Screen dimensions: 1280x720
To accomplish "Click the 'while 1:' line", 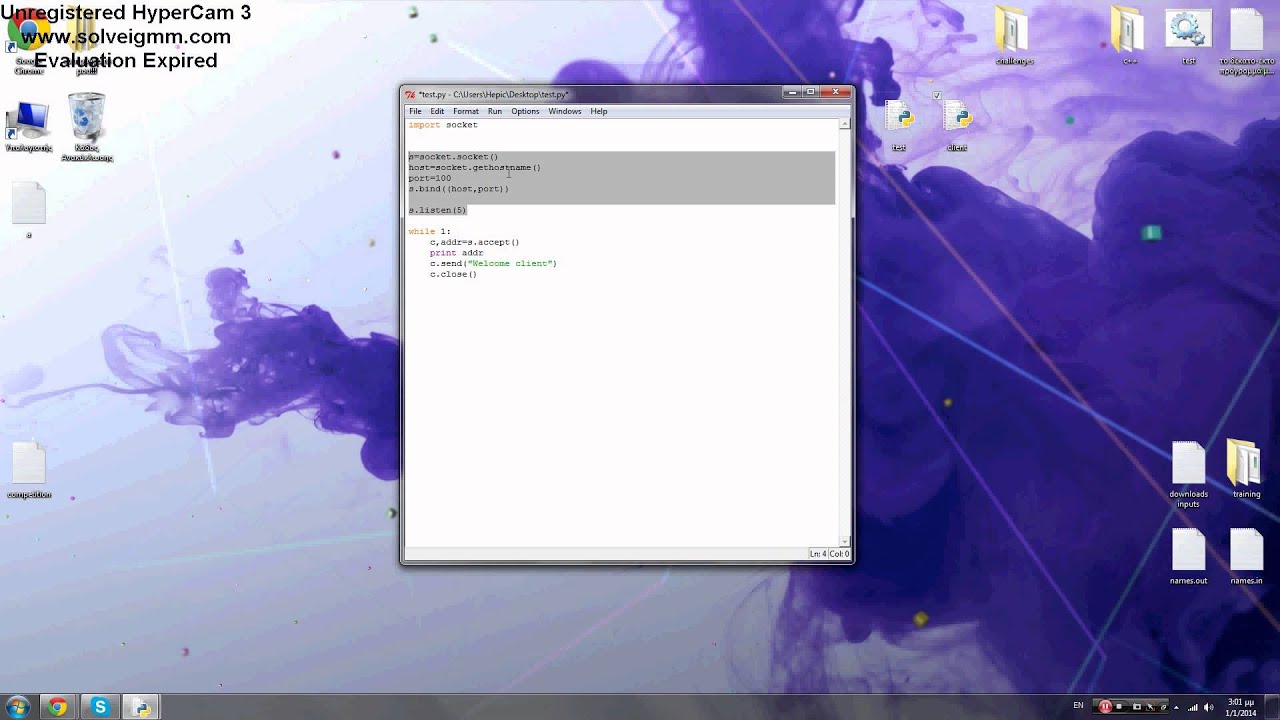I will 429,231.
